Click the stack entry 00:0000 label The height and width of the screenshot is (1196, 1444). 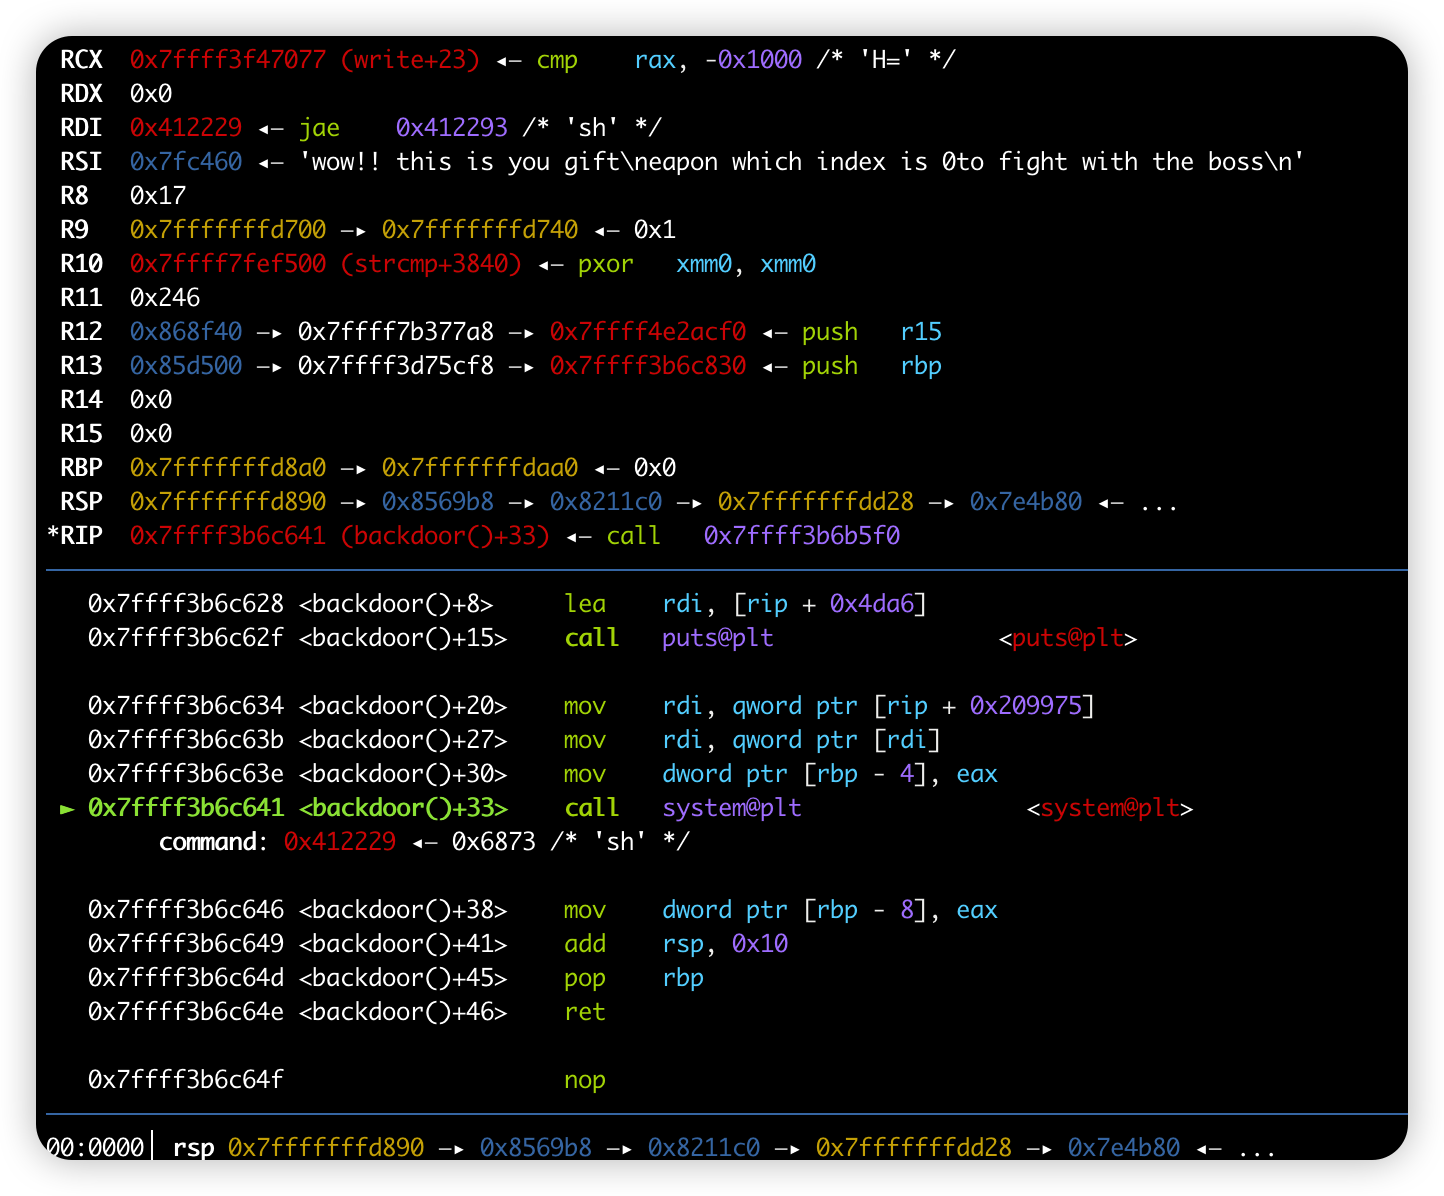[96, 1147]
